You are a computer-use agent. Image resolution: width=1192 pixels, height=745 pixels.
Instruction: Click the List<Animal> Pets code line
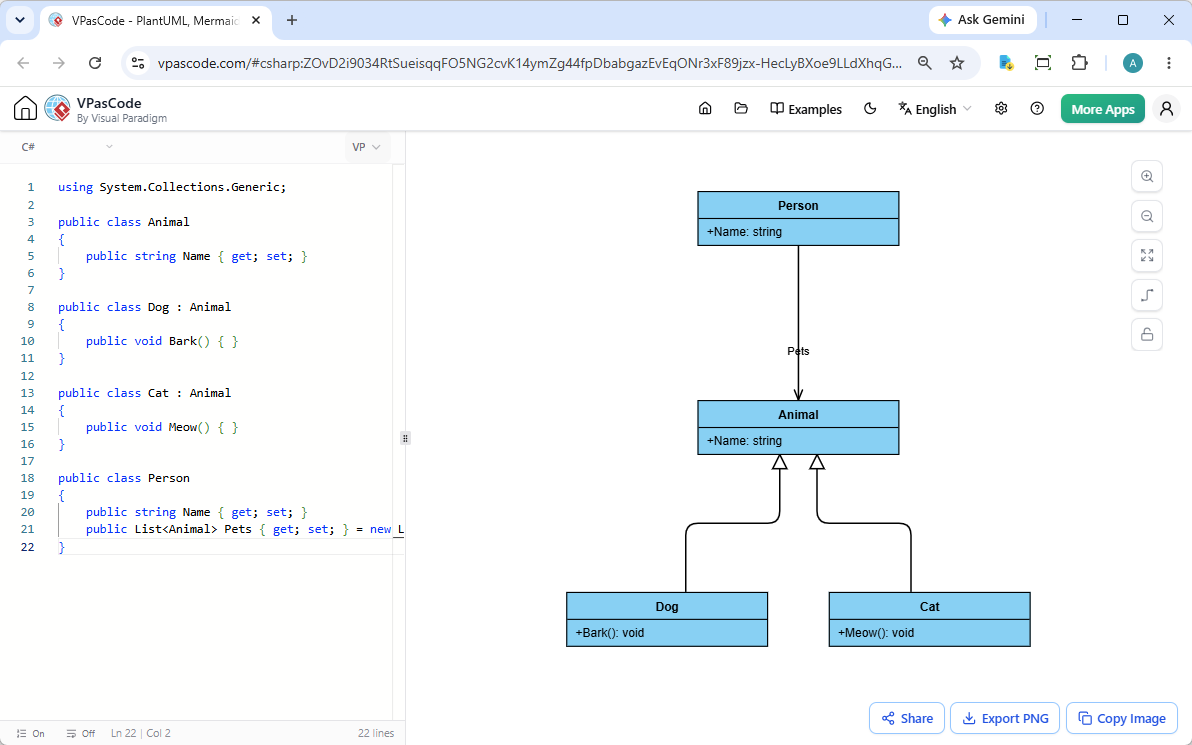245,529
